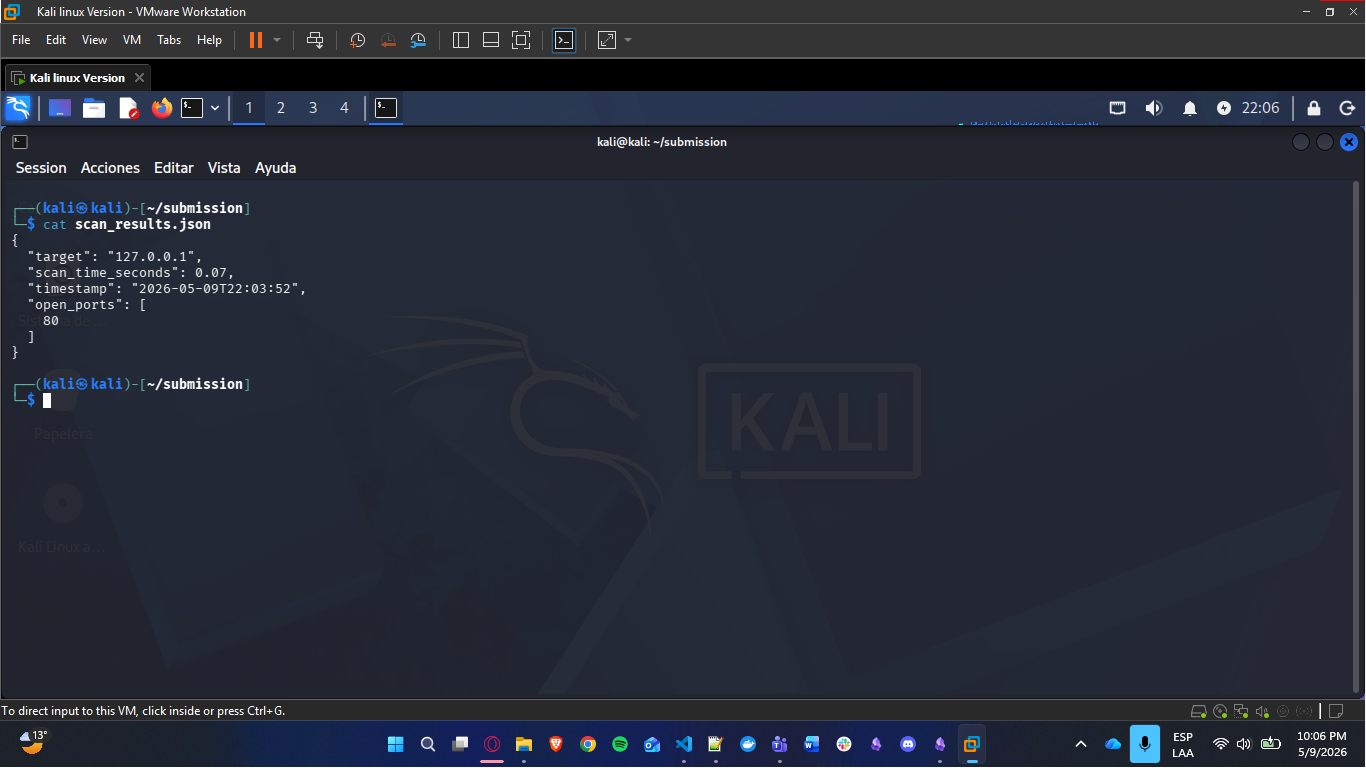Open the VMware File menu

(x=21, y=40)
